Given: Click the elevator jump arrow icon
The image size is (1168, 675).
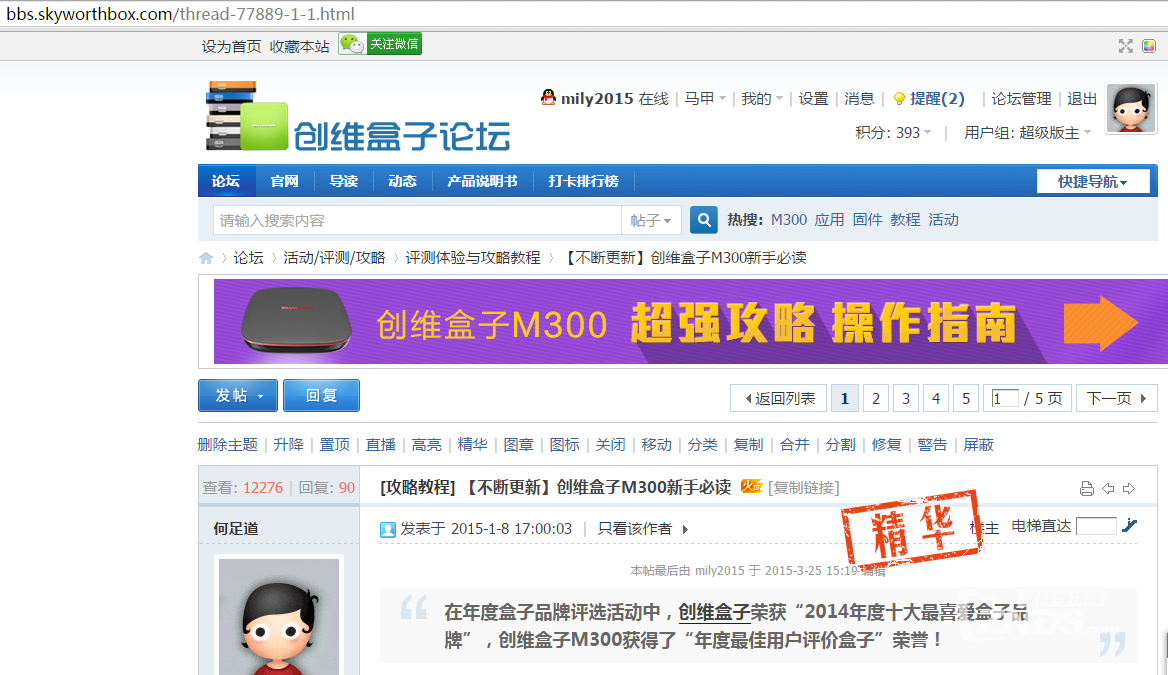Looking at the screenshot, I should pos(1129,525).
